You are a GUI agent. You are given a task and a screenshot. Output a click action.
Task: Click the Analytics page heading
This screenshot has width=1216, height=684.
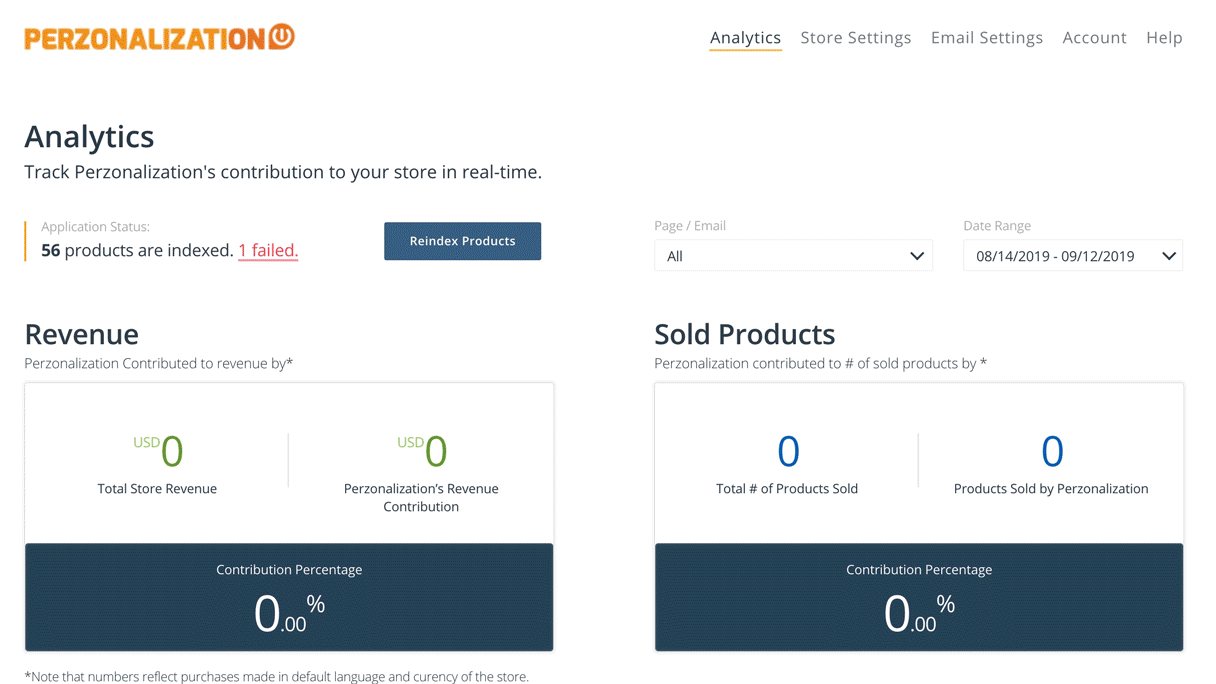89,136
